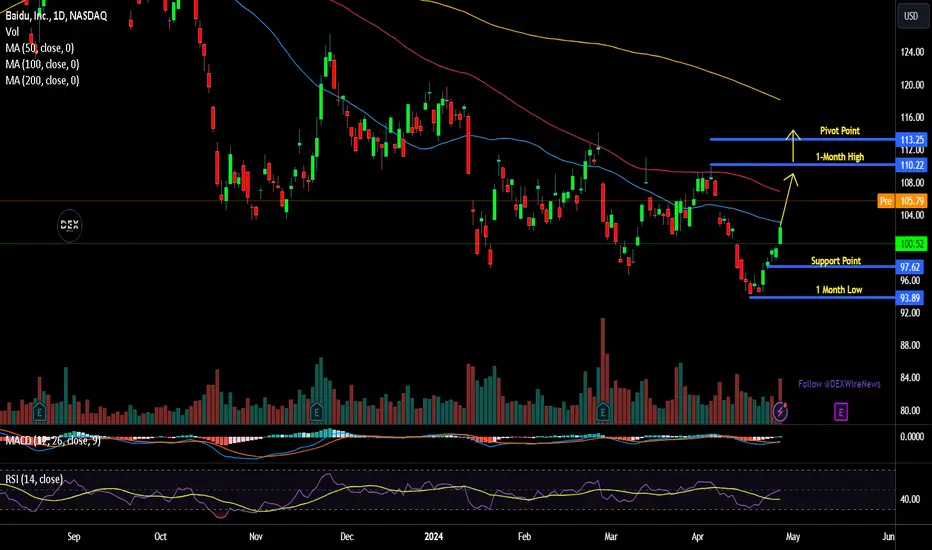Click the earnings E marker near September
This screenshot has height=550, width=932.
[x=39, y=411]
